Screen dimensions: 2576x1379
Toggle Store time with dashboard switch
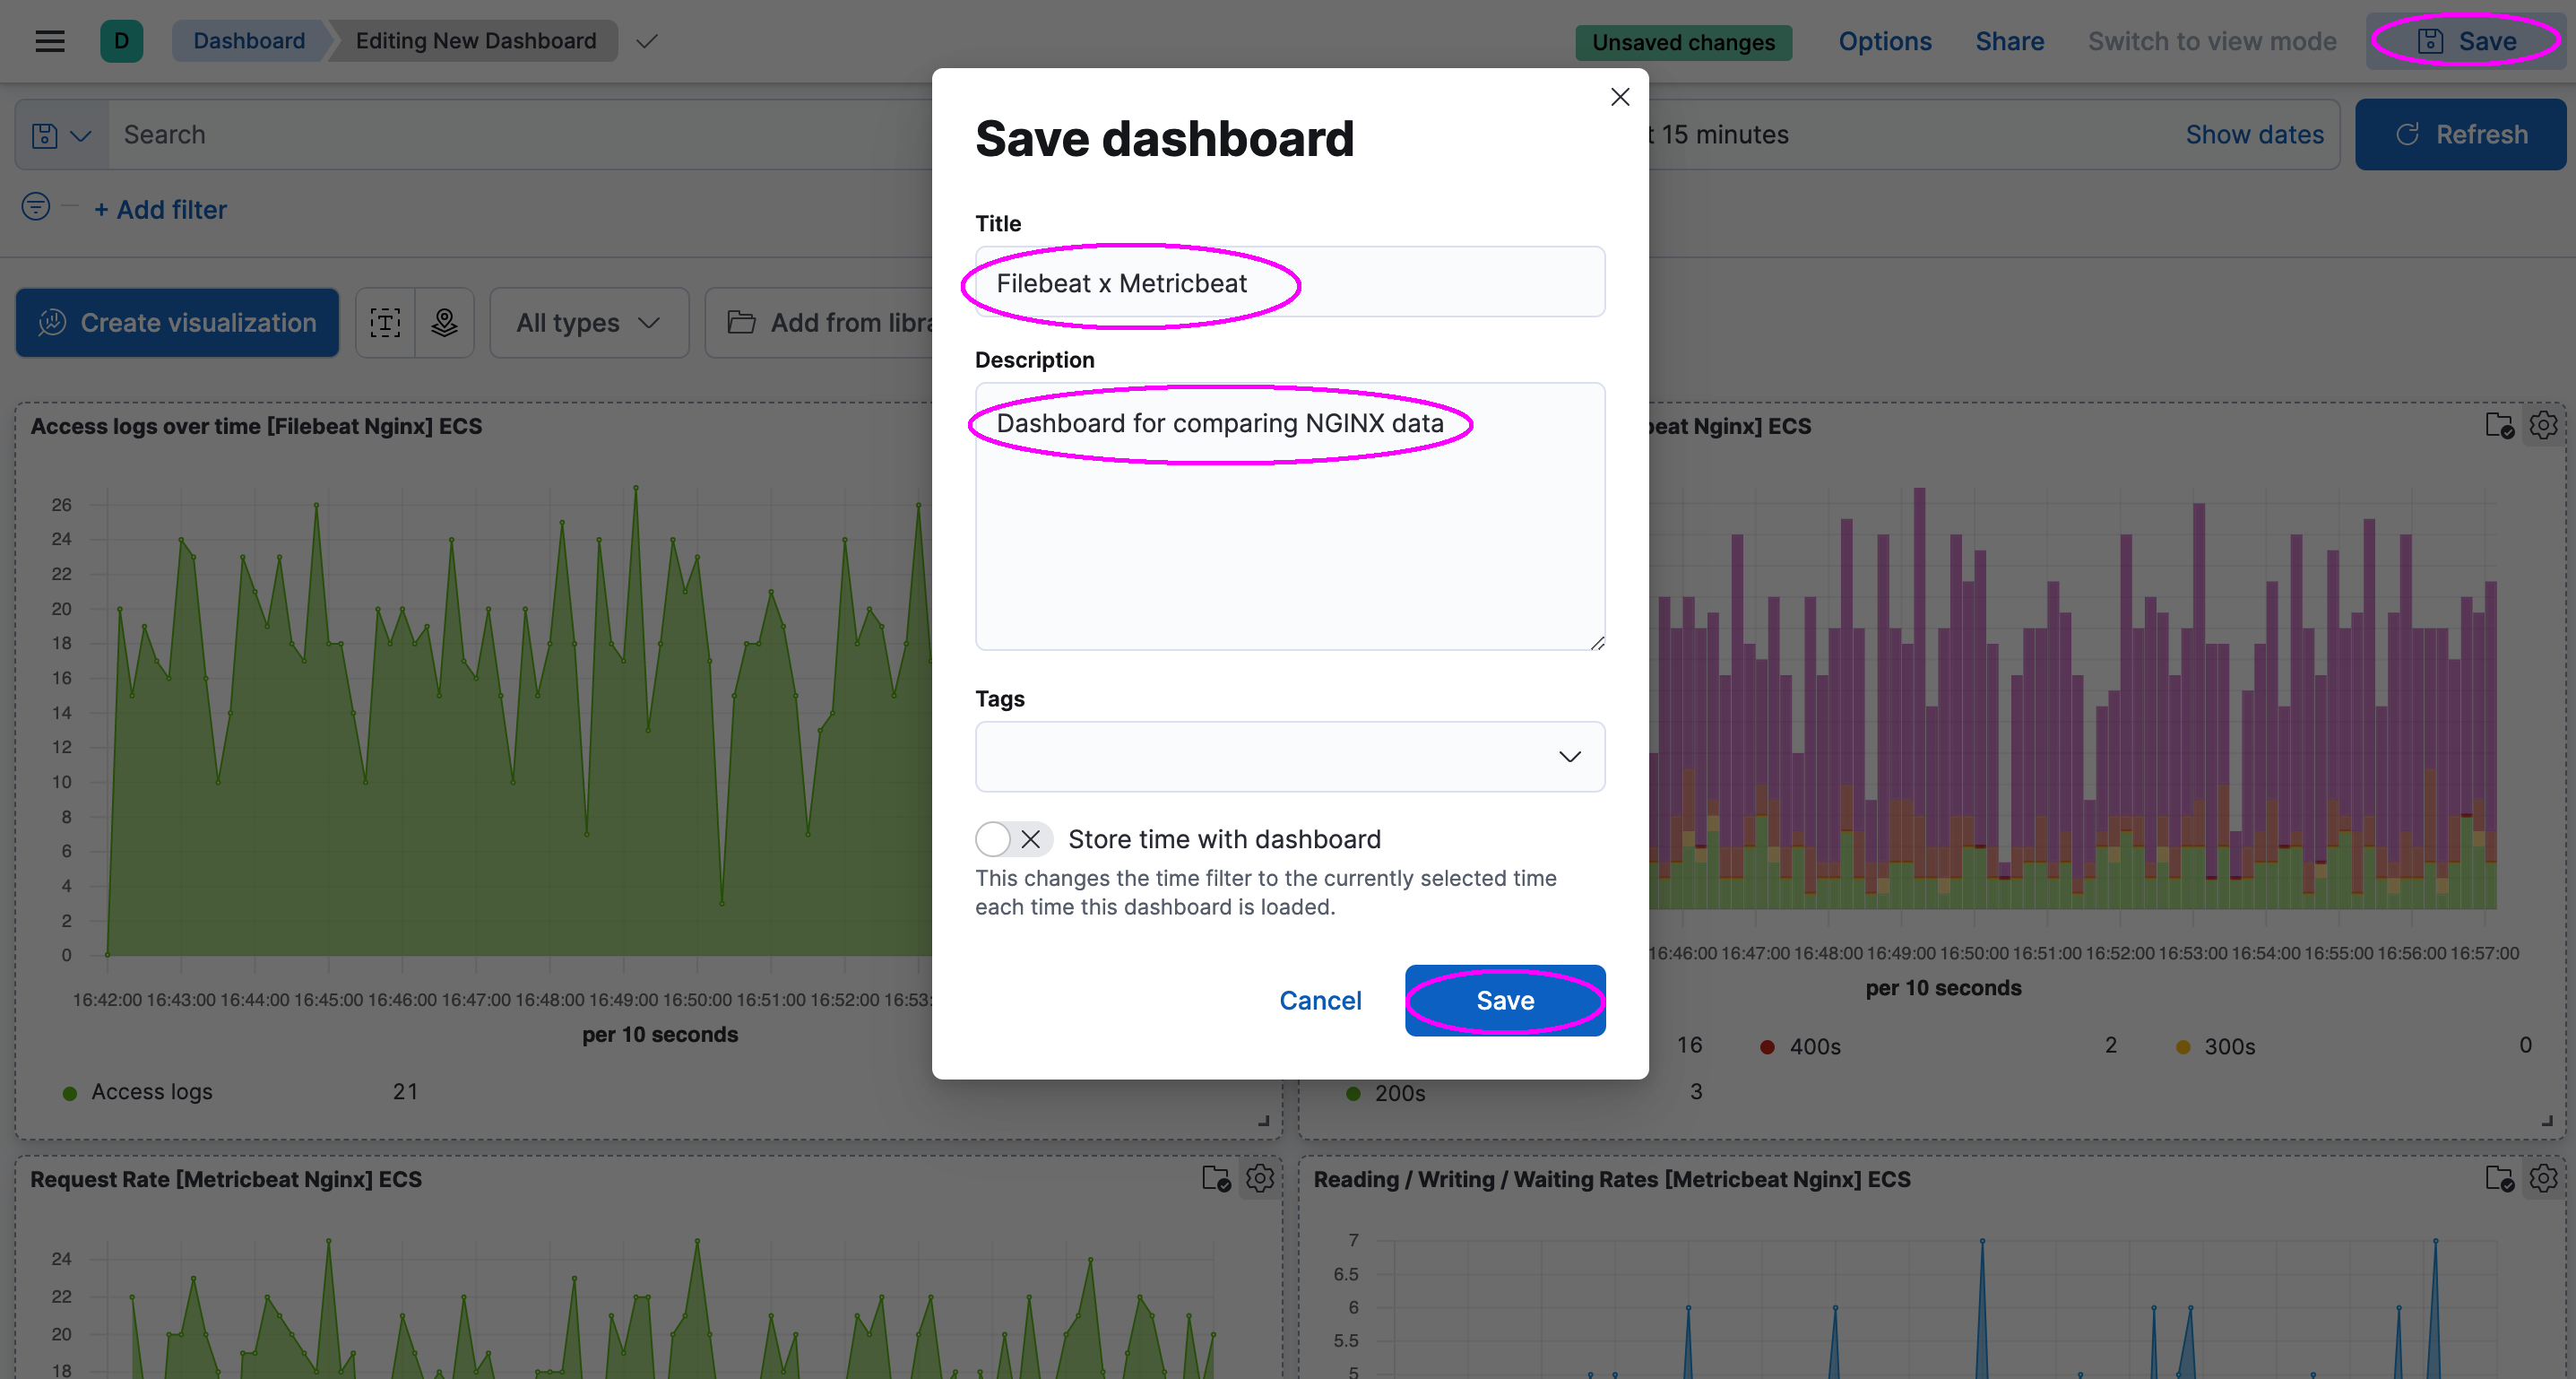pyautogui.click(x=1013, y=839)
